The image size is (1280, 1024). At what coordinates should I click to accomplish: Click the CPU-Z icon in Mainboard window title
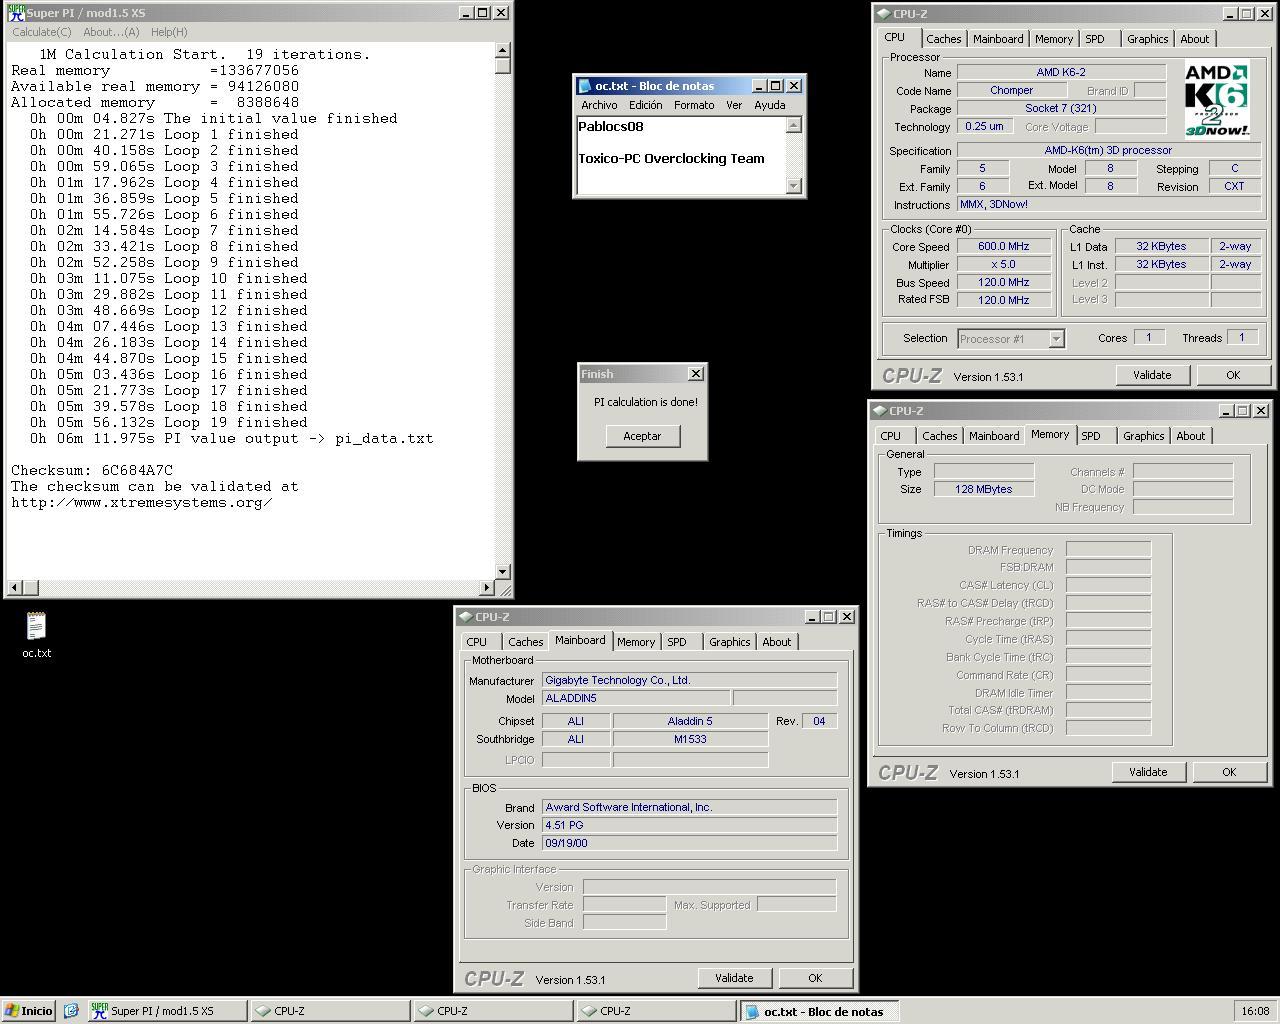(x=465, y=617)
